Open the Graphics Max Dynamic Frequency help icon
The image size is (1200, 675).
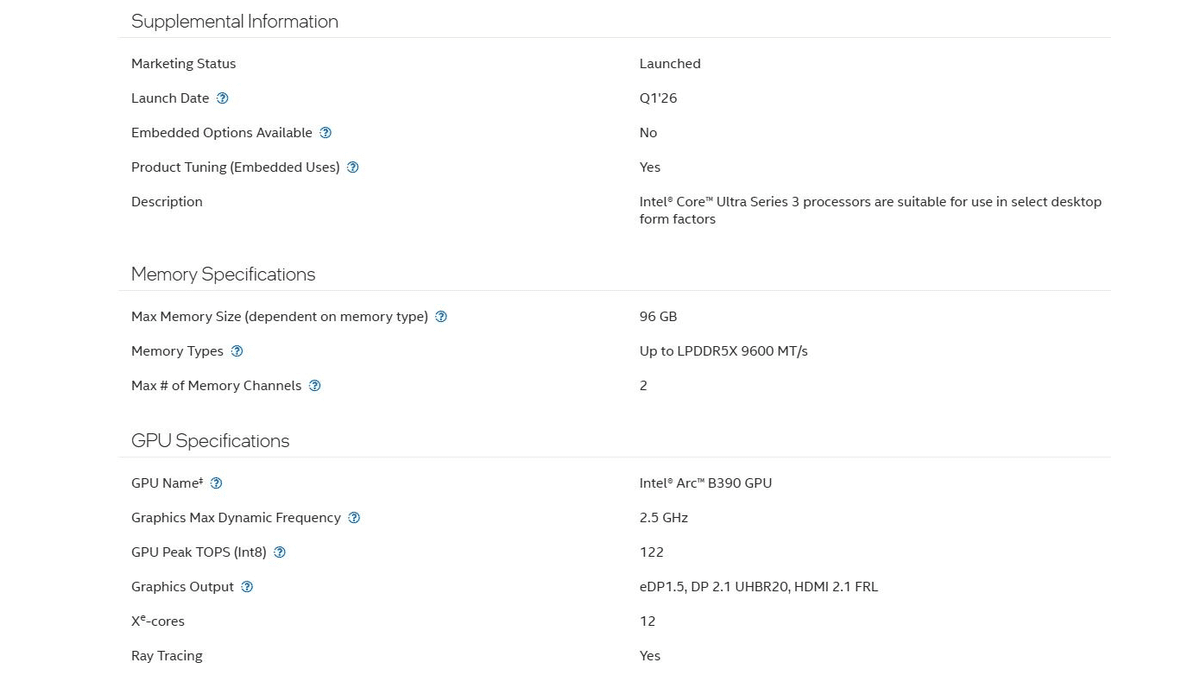[353, 518]
